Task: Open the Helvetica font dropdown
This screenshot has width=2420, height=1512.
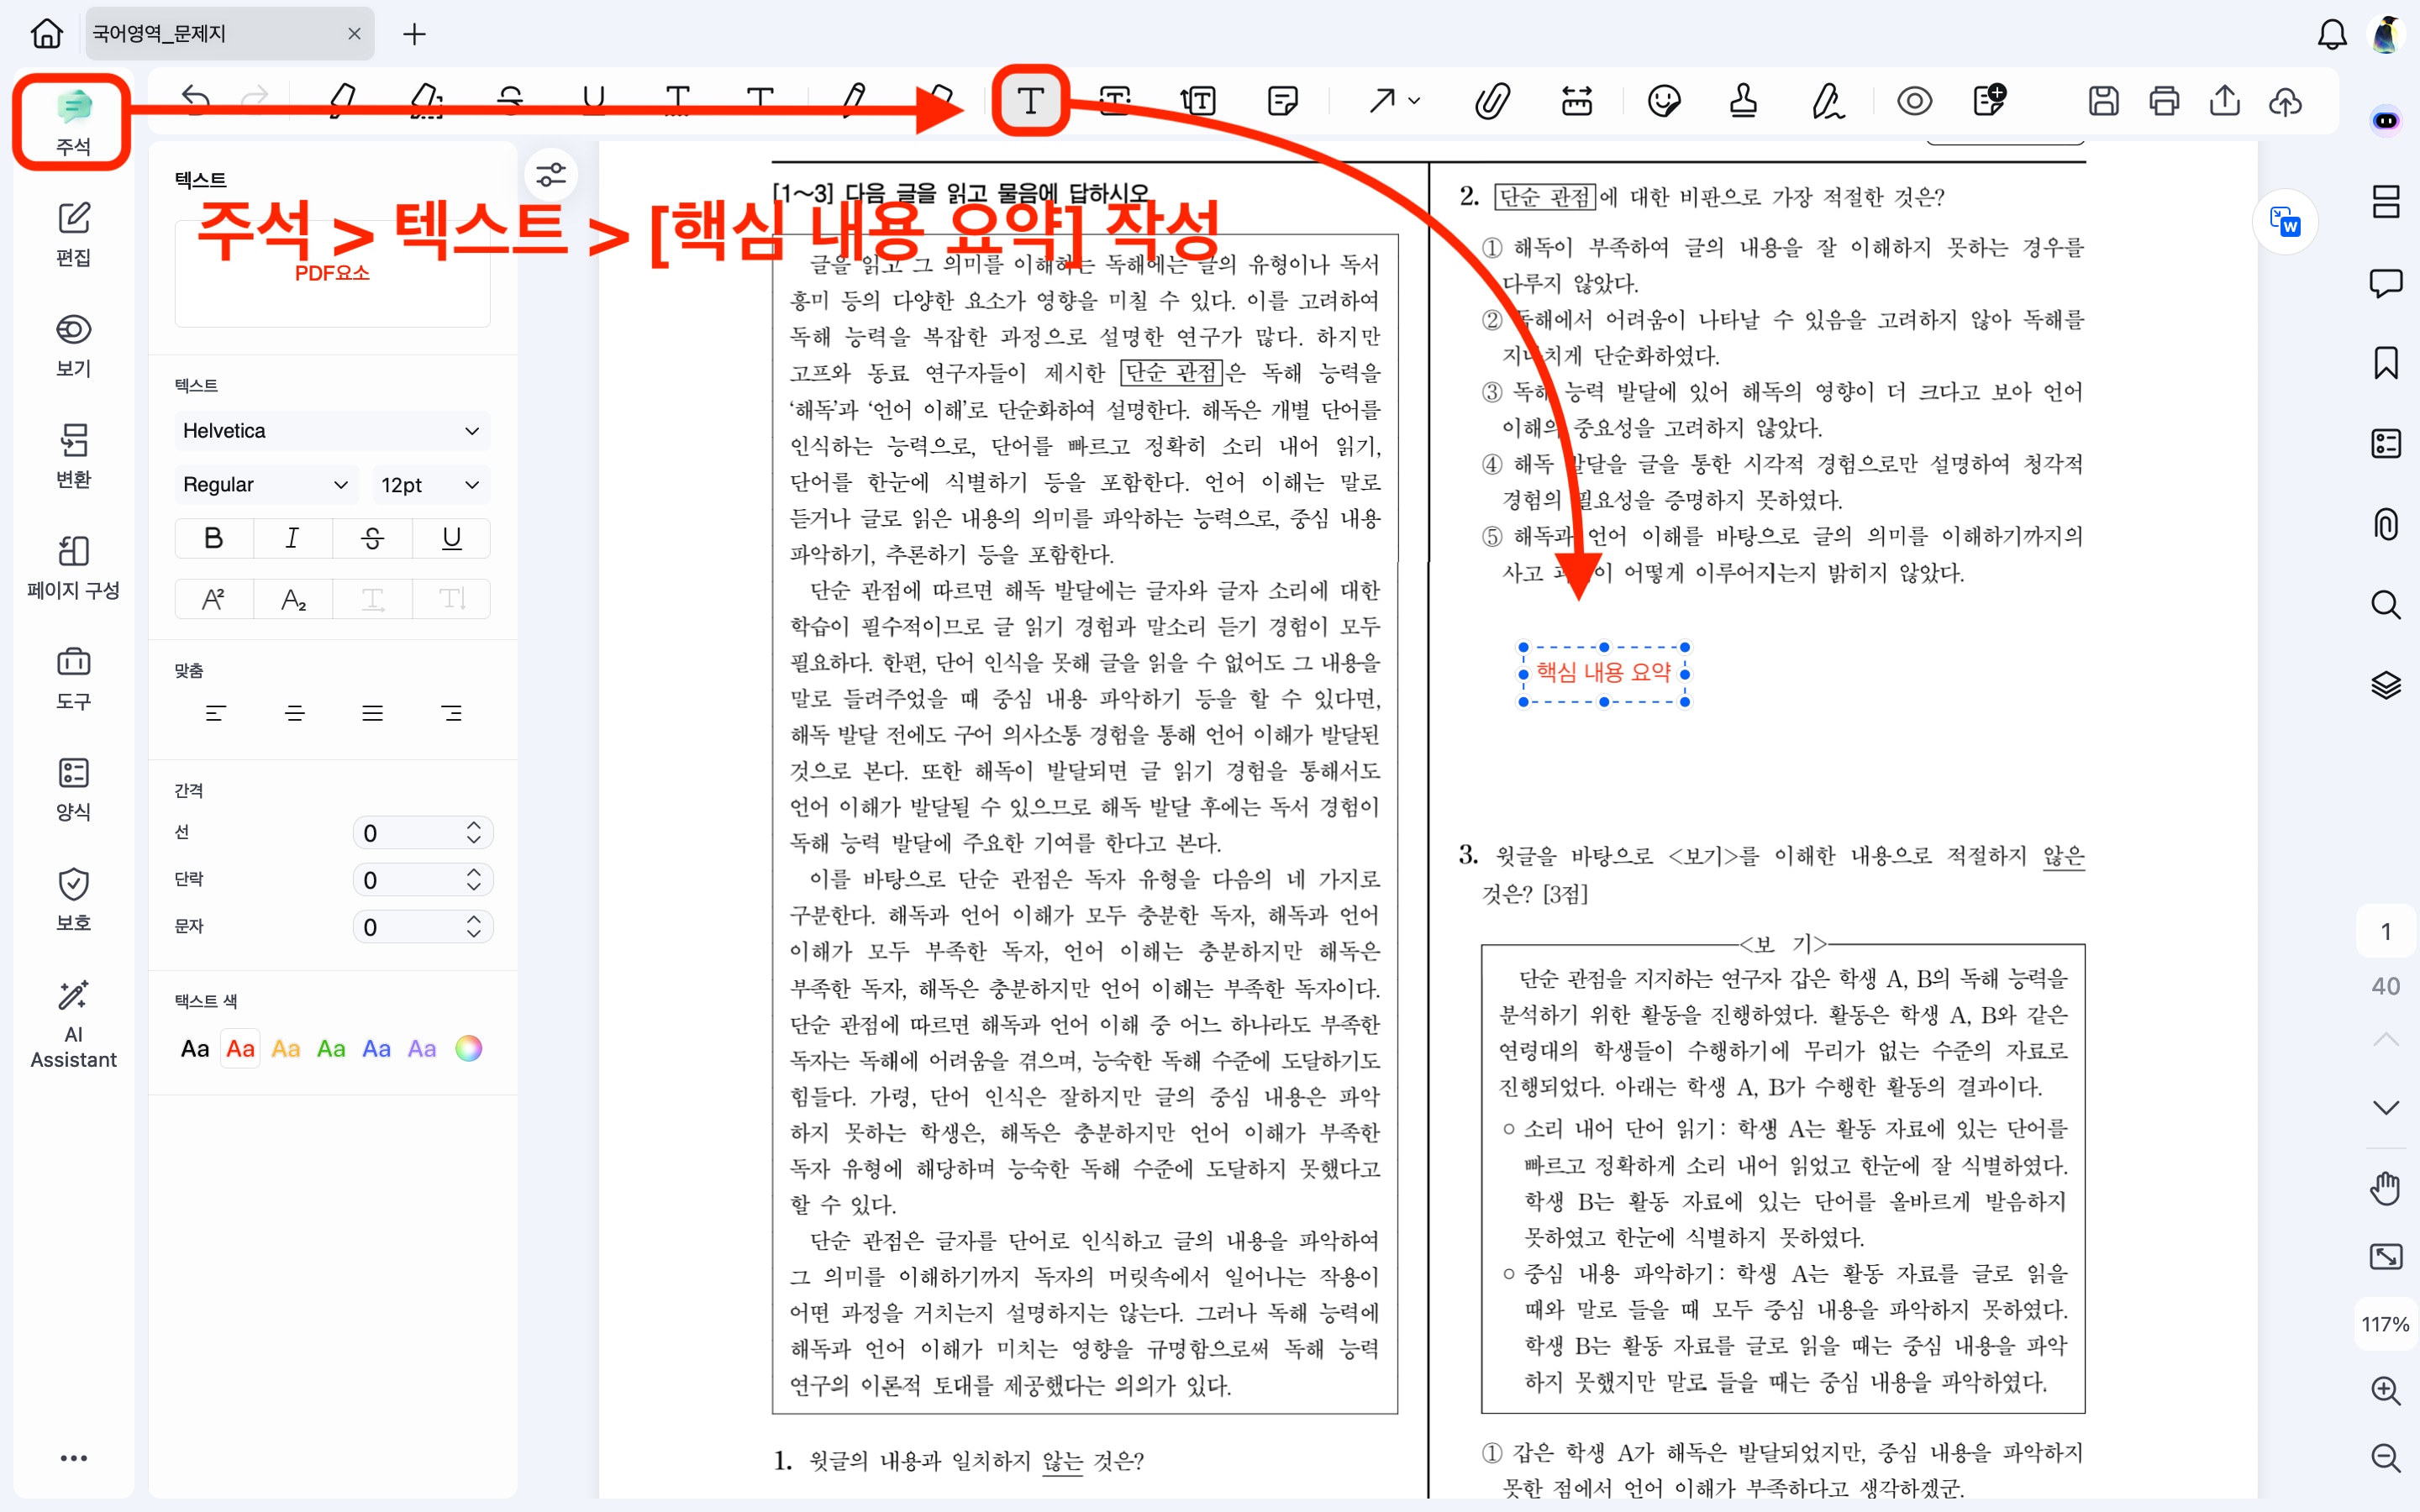Action: tap(332, 431)
